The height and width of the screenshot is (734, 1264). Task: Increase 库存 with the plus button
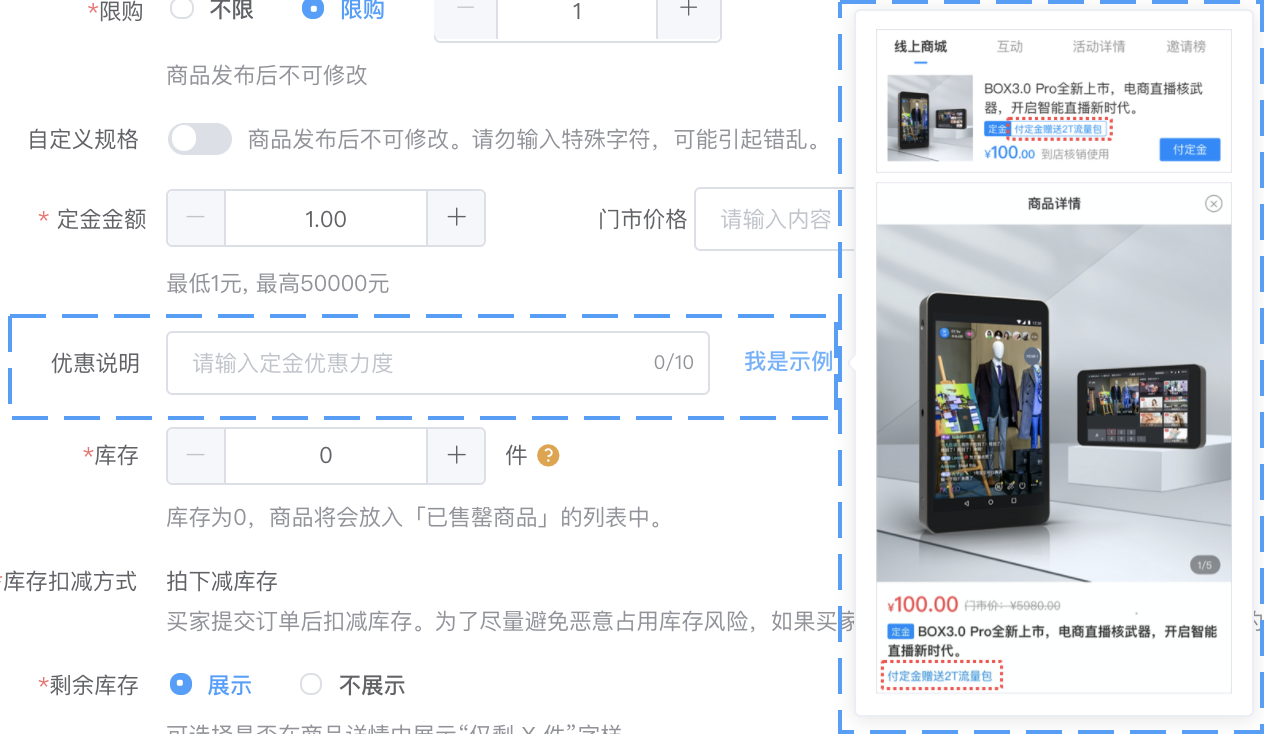[x=456, y=456]
